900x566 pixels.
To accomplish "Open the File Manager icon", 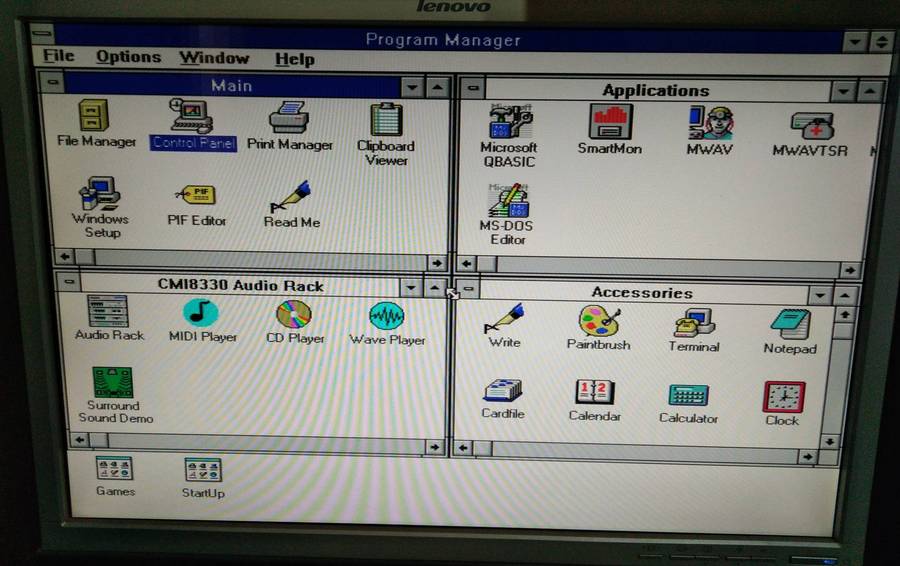I will 95,123.
